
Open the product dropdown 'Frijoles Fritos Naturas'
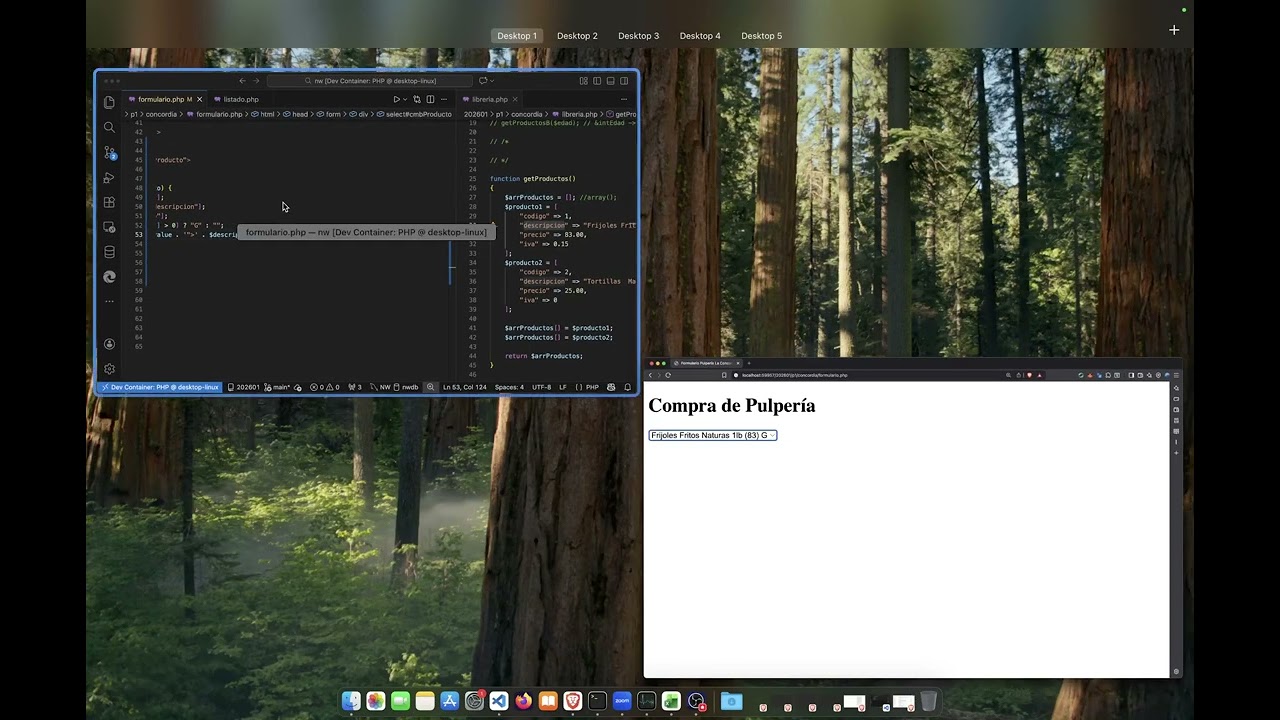pyautogui.click(x=713, y=435)
